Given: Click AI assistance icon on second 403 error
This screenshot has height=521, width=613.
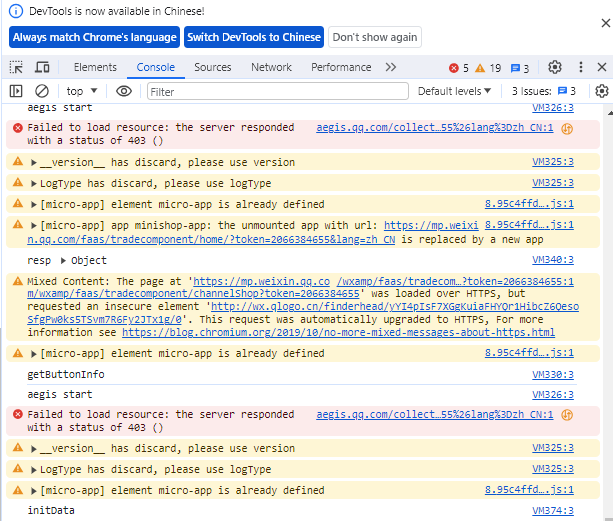Looking at the screenshot, I should (567, 415).
